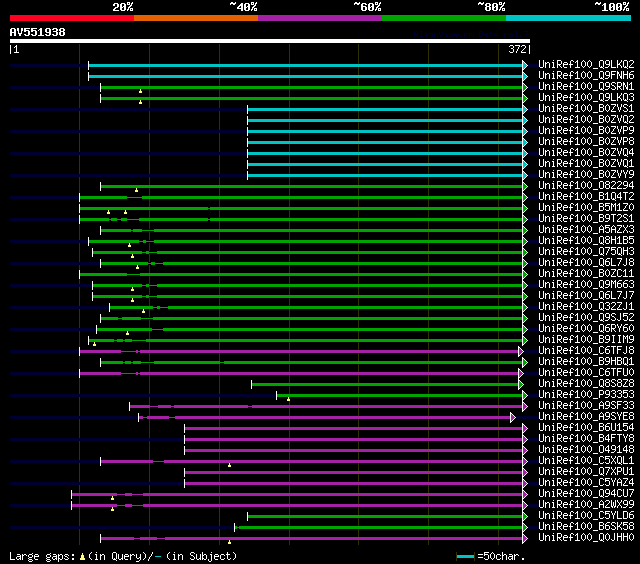
Task: Click the UniRef100_Q6RY60 label
Action: pyautogui.click(x=586, y=329)
